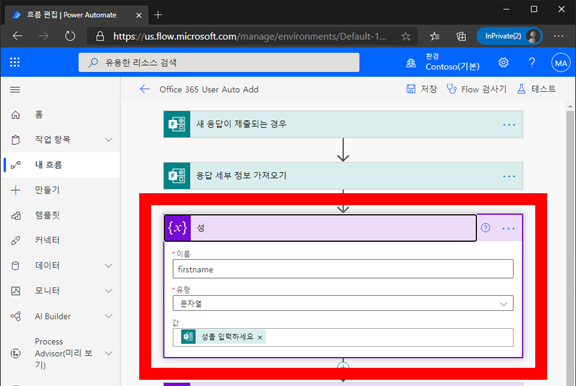Image resolution: width=576 pixels, height=386 pixels.
Task: Click the Forms icon on the 새 응답이 제출되는 경우 step
Action: click(177, 124)
